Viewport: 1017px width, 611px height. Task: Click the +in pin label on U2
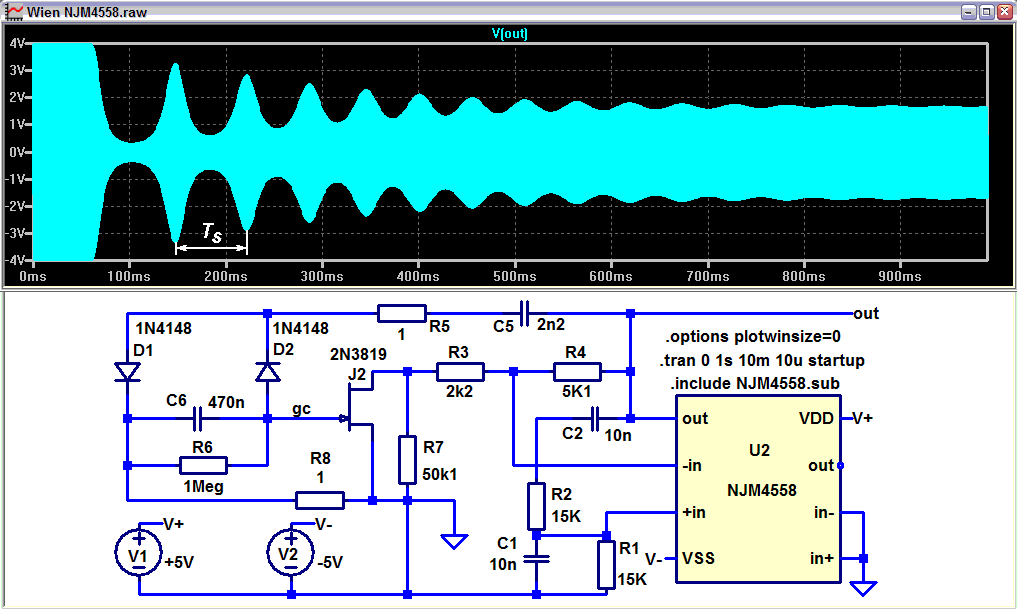click(x=693, y=512)
